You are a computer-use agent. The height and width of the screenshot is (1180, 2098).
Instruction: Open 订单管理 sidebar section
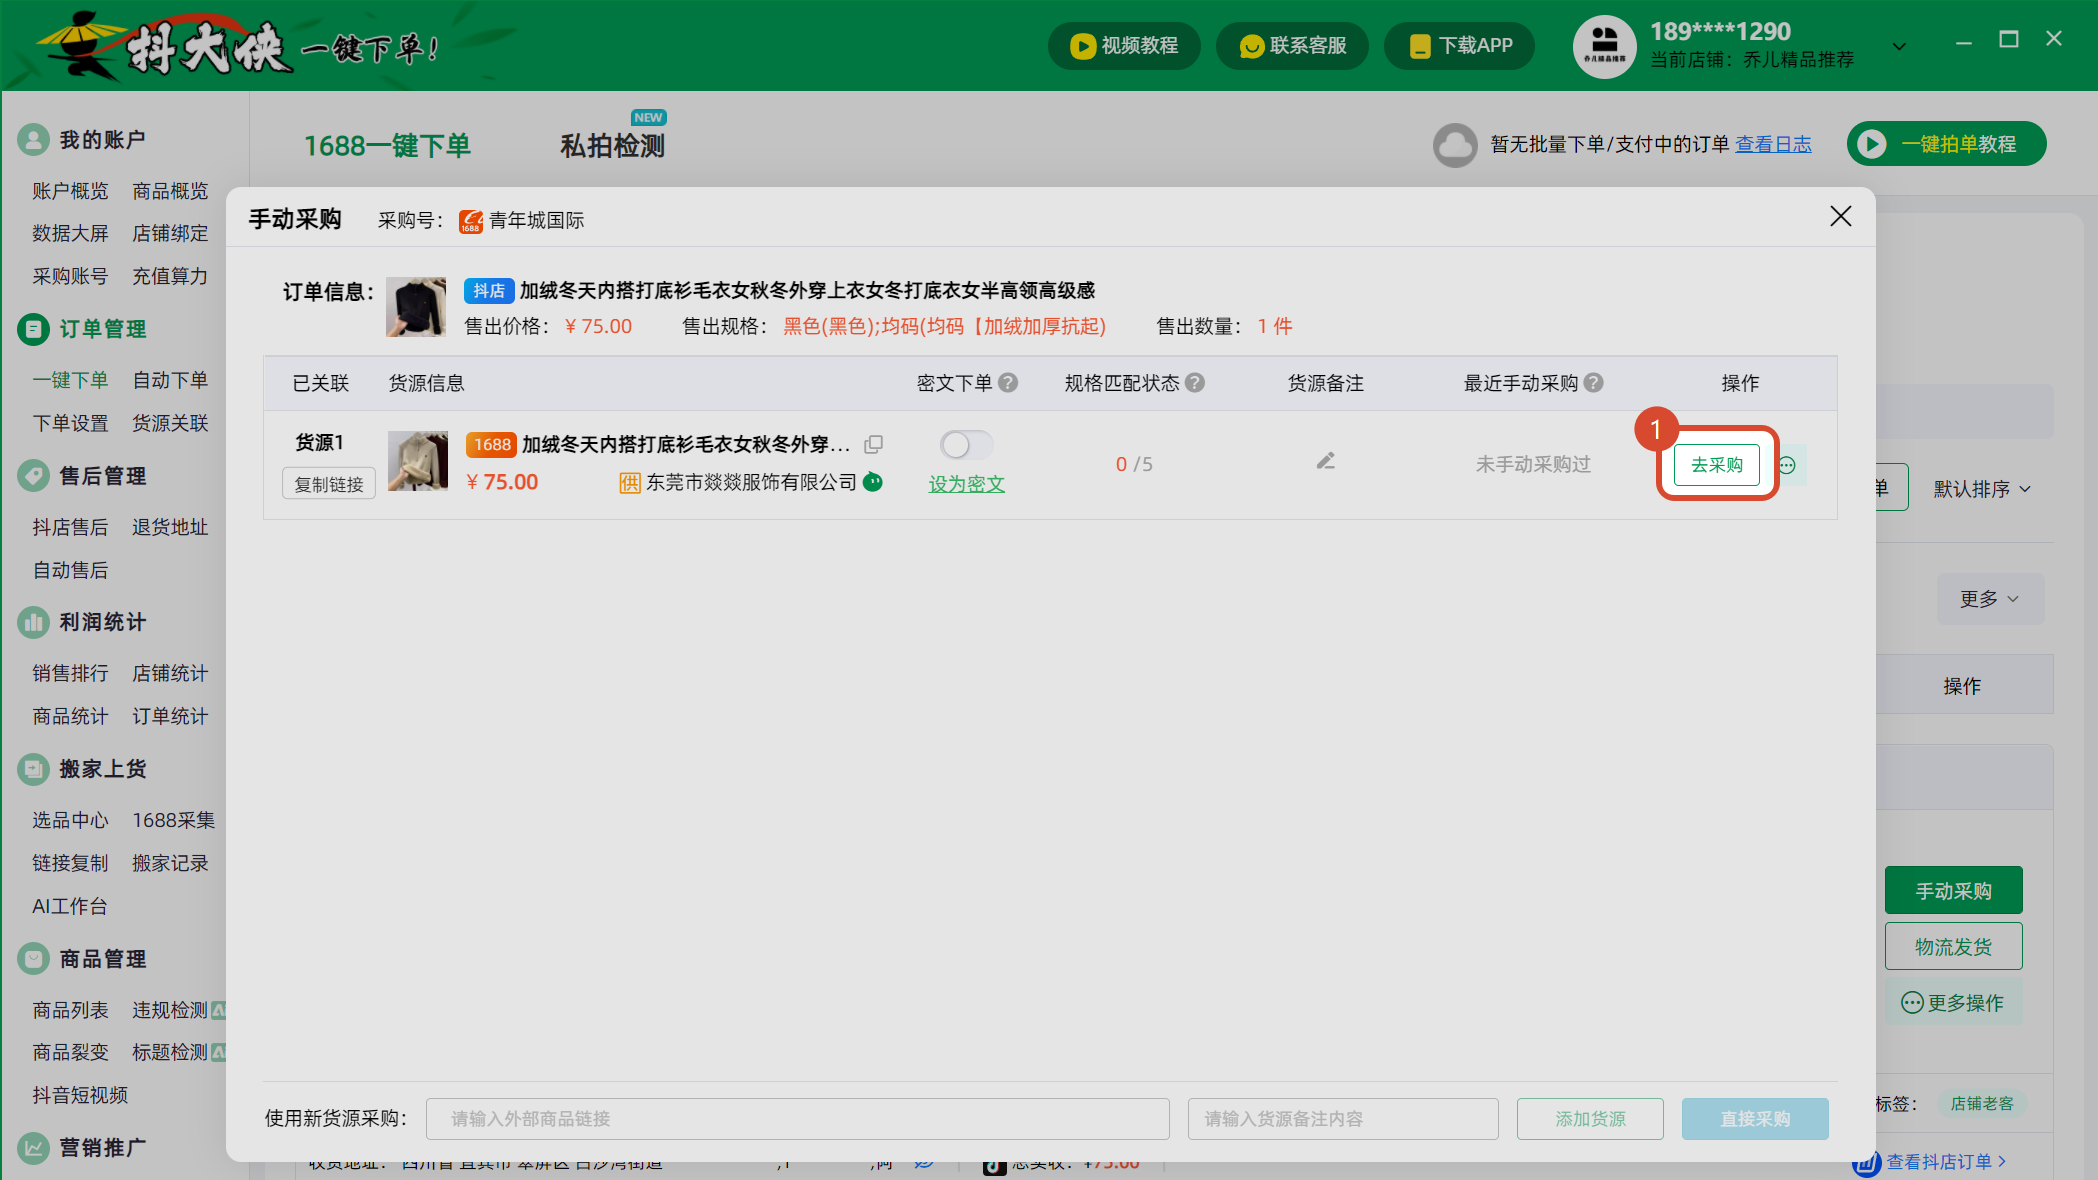pos(82,329)
